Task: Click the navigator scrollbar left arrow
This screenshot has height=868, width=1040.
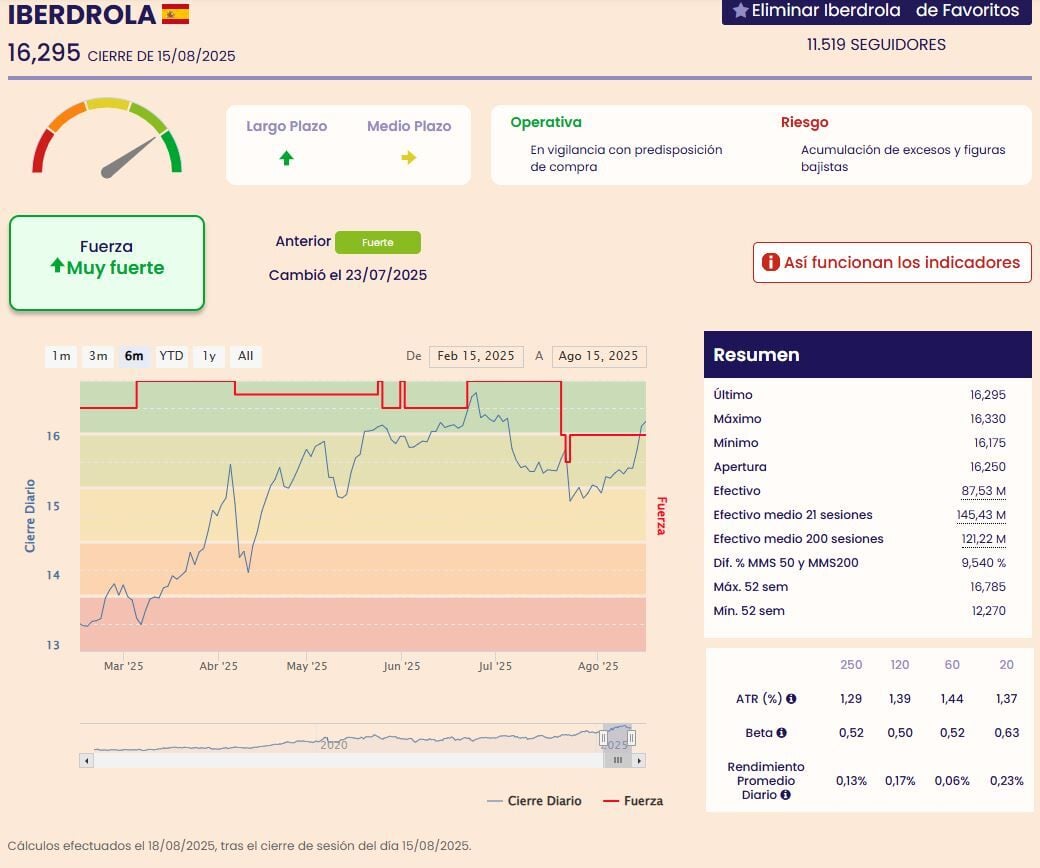Action: [x=87, y=760]
